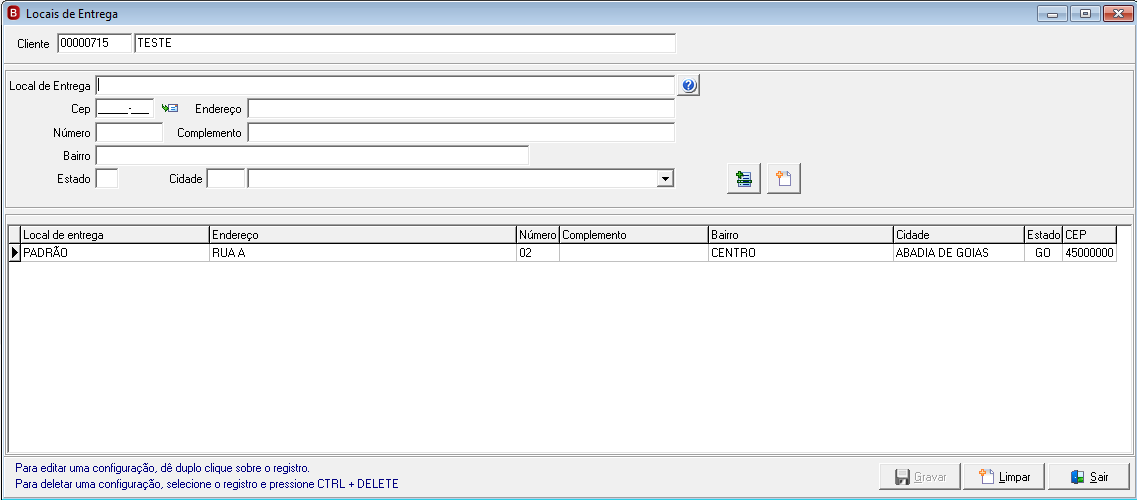This screenshot has width=1137, height=500.
Task: Click the Bairro input field
Action: pyautogui.click(x=312, y=156)
